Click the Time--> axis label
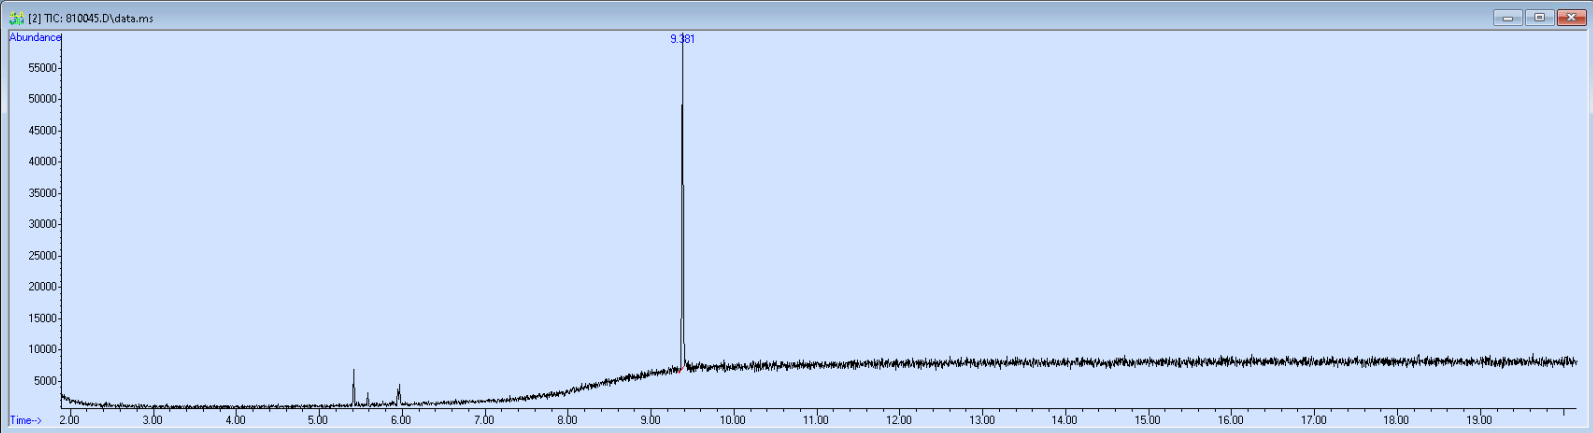Image resolution: width=1593 pixels, height=433 pixels. (26, 420)
